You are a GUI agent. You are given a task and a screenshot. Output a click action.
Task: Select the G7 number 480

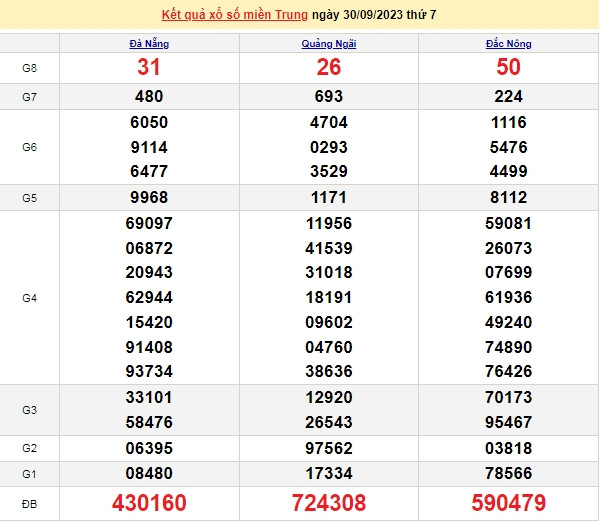(149, 97)
